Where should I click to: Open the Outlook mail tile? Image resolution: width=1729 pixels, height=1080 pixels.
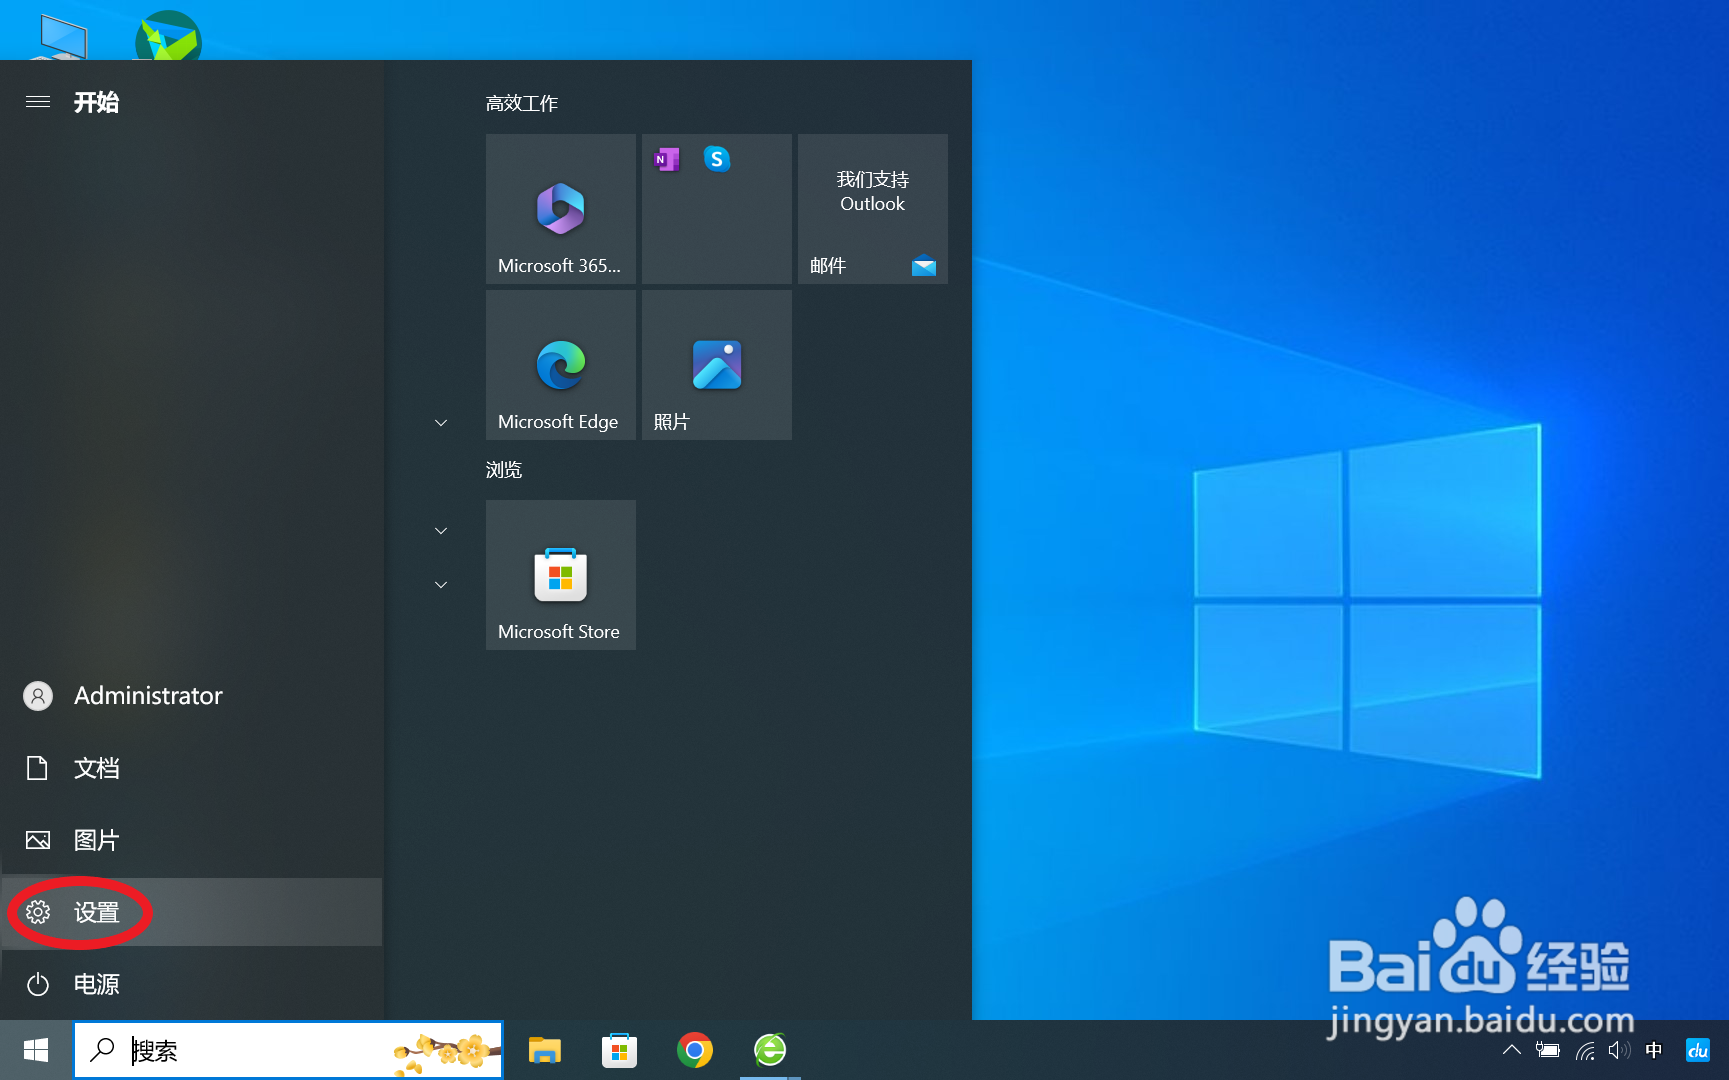coord(872,209)
